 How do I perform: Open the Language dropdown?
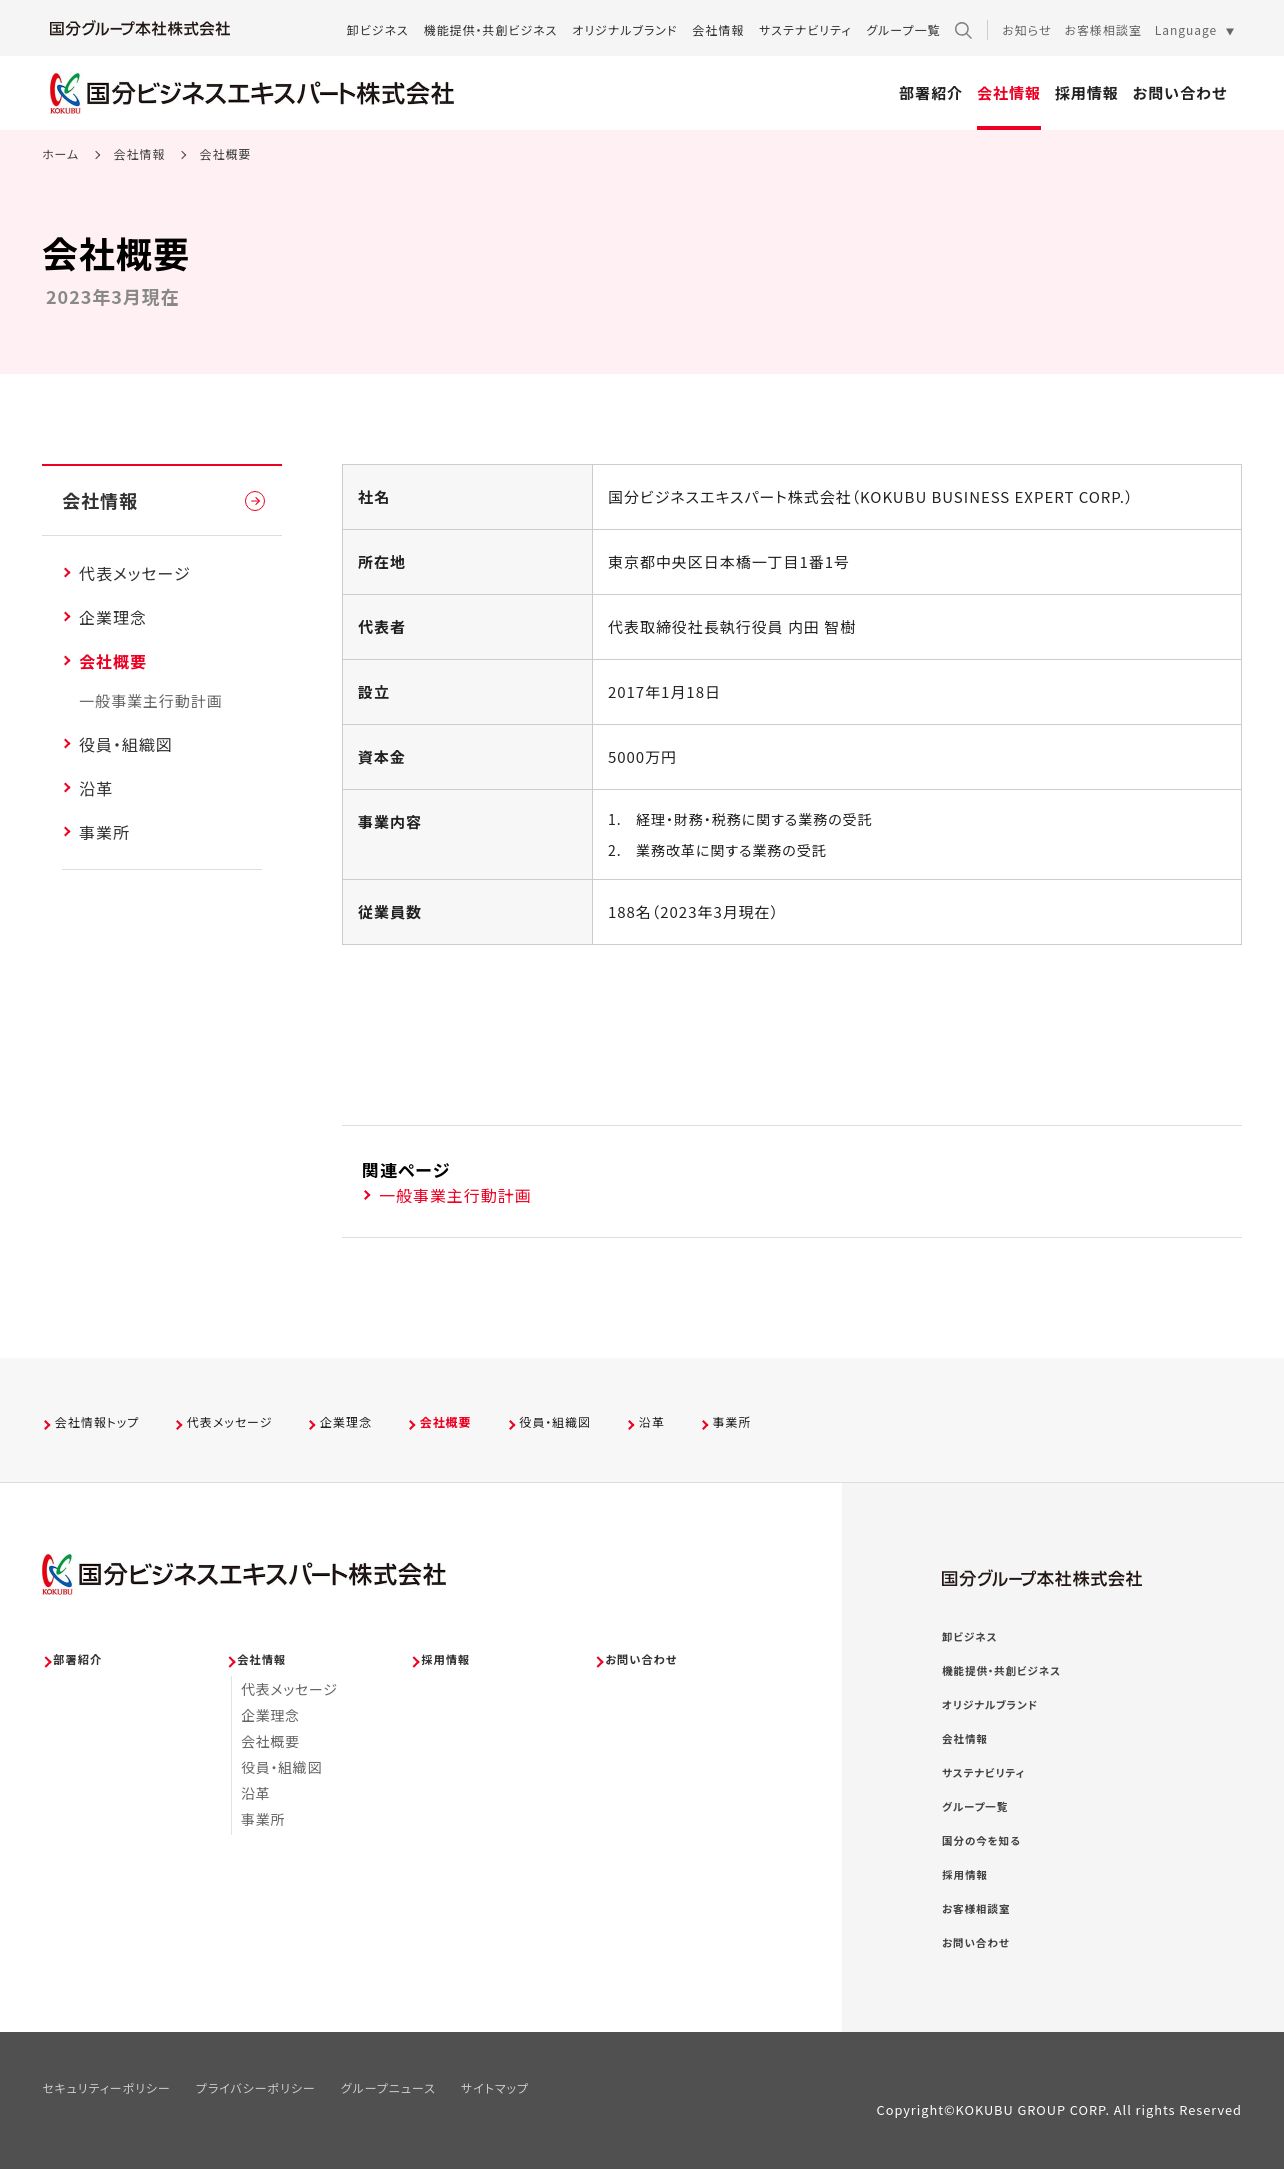click(1194, 30)
